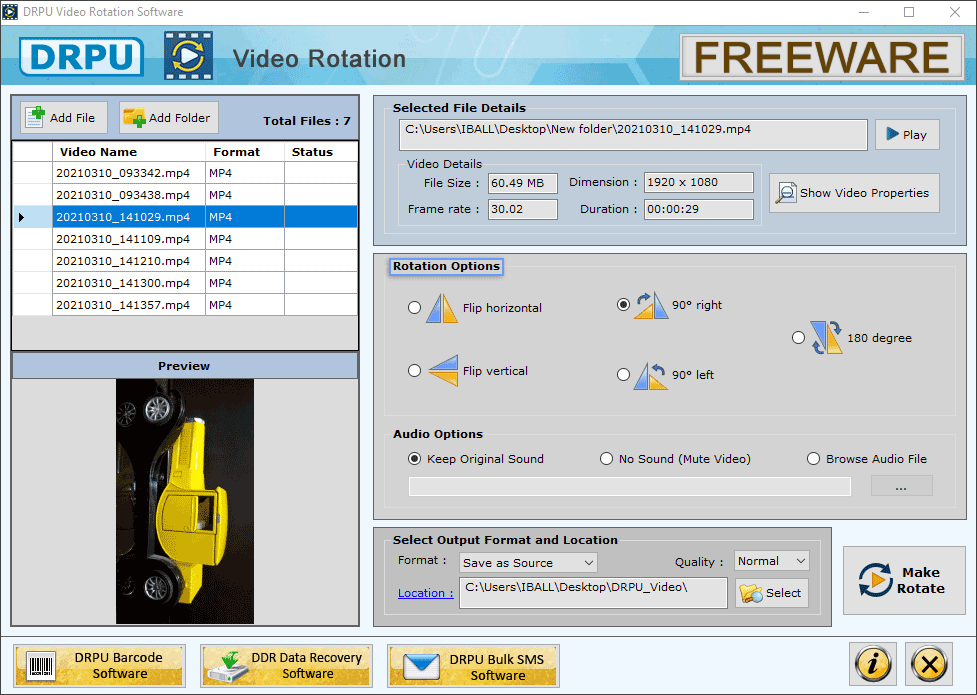Click the preview thumbnail of yellow car
977x695 pixels.
click(x=185, y=501)
